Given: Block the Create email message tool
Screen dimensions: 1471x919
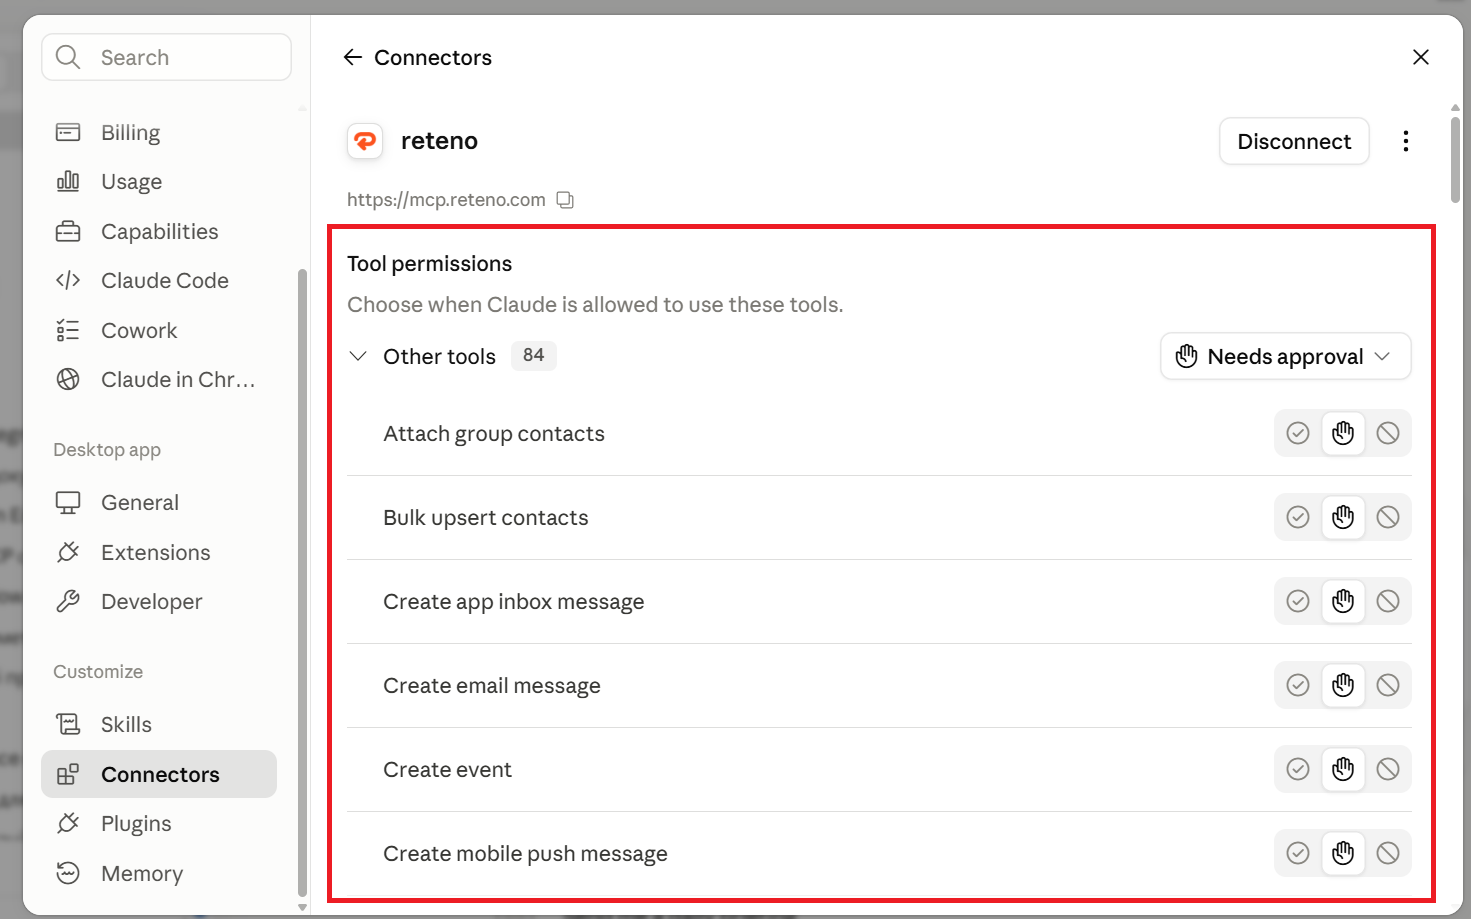Looking at the screenshot, I should (1388, 685).
